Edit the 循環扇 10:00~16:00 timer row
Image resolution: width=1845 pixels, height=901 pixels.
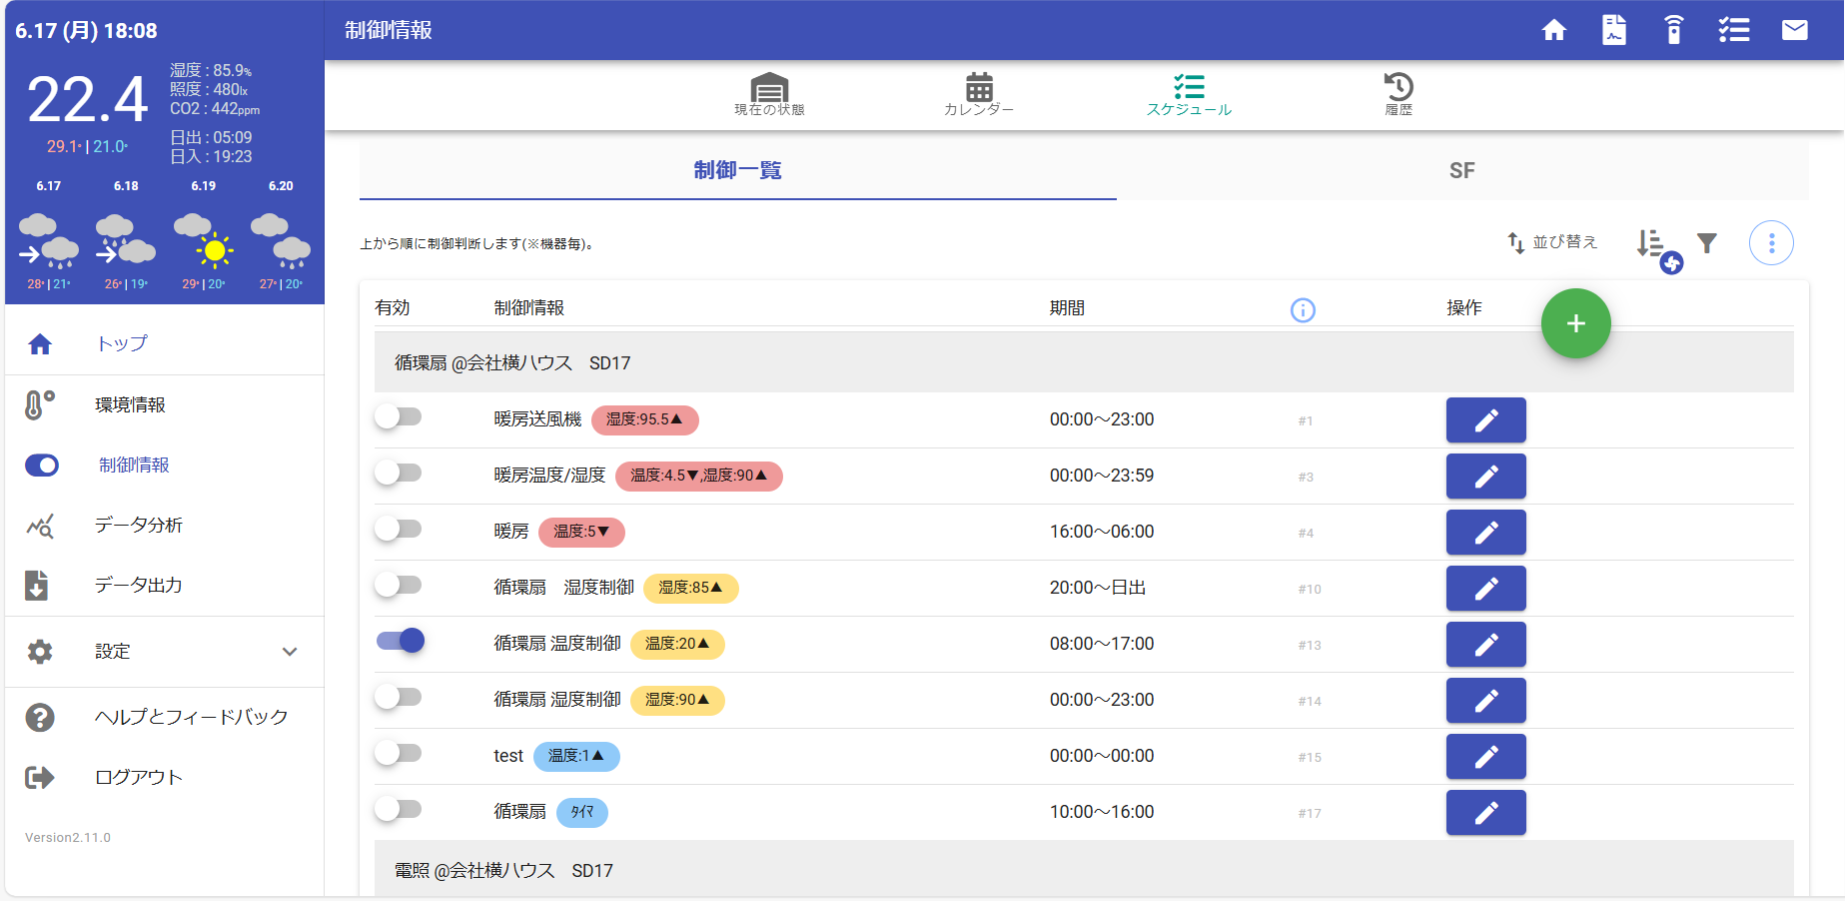tap(1486, 812)
